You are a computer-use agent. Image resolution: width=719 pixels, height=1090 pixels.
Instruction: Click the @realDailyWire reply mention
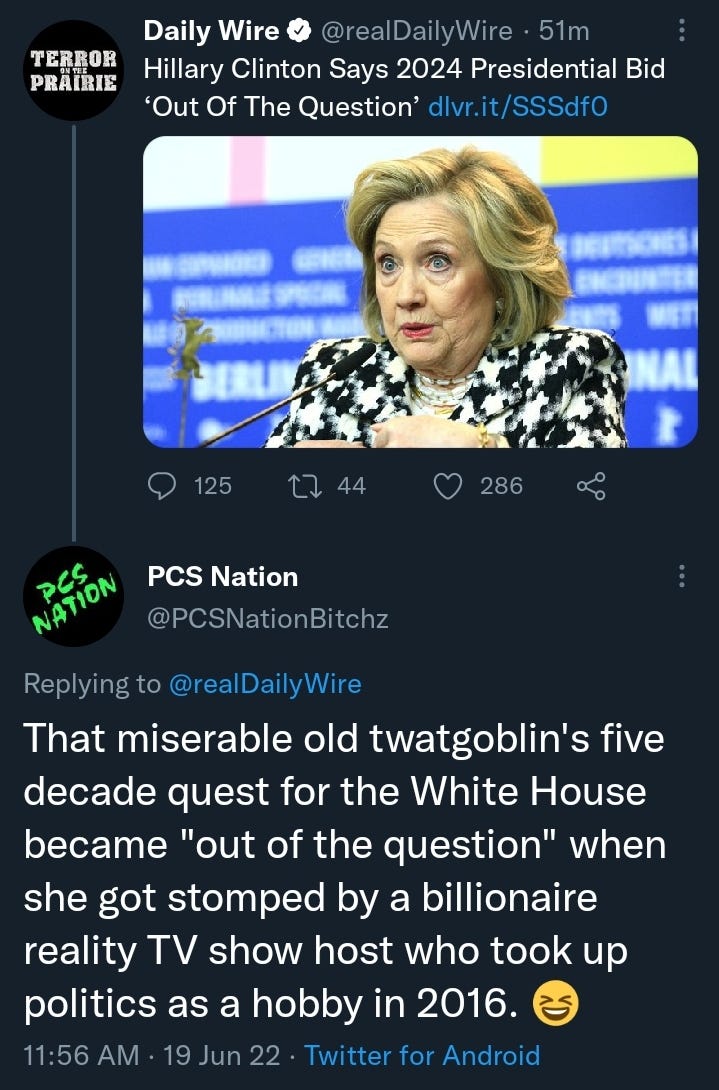coord(265,684)
